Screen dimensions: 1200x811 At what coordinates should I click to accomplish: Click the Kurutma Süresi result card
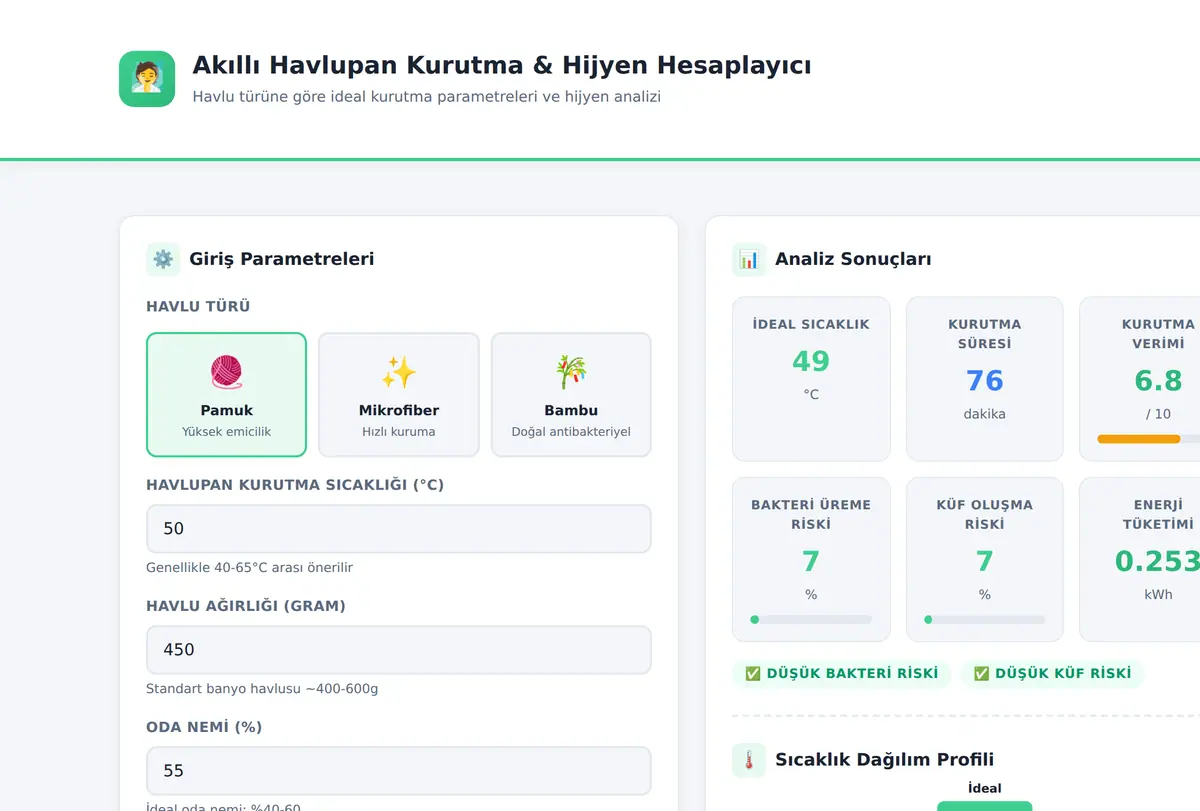click(x=985, y=379)
